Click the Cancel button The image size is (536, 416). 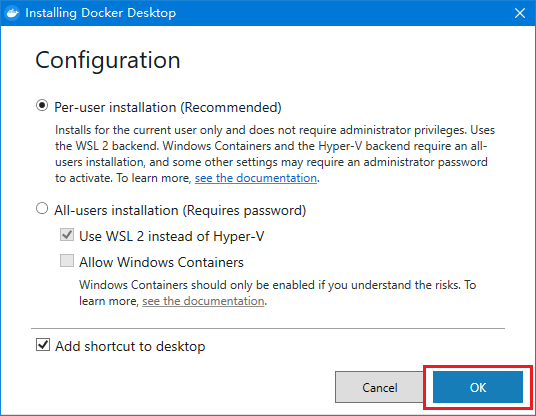pyautogui.click(x=380, y=387)
